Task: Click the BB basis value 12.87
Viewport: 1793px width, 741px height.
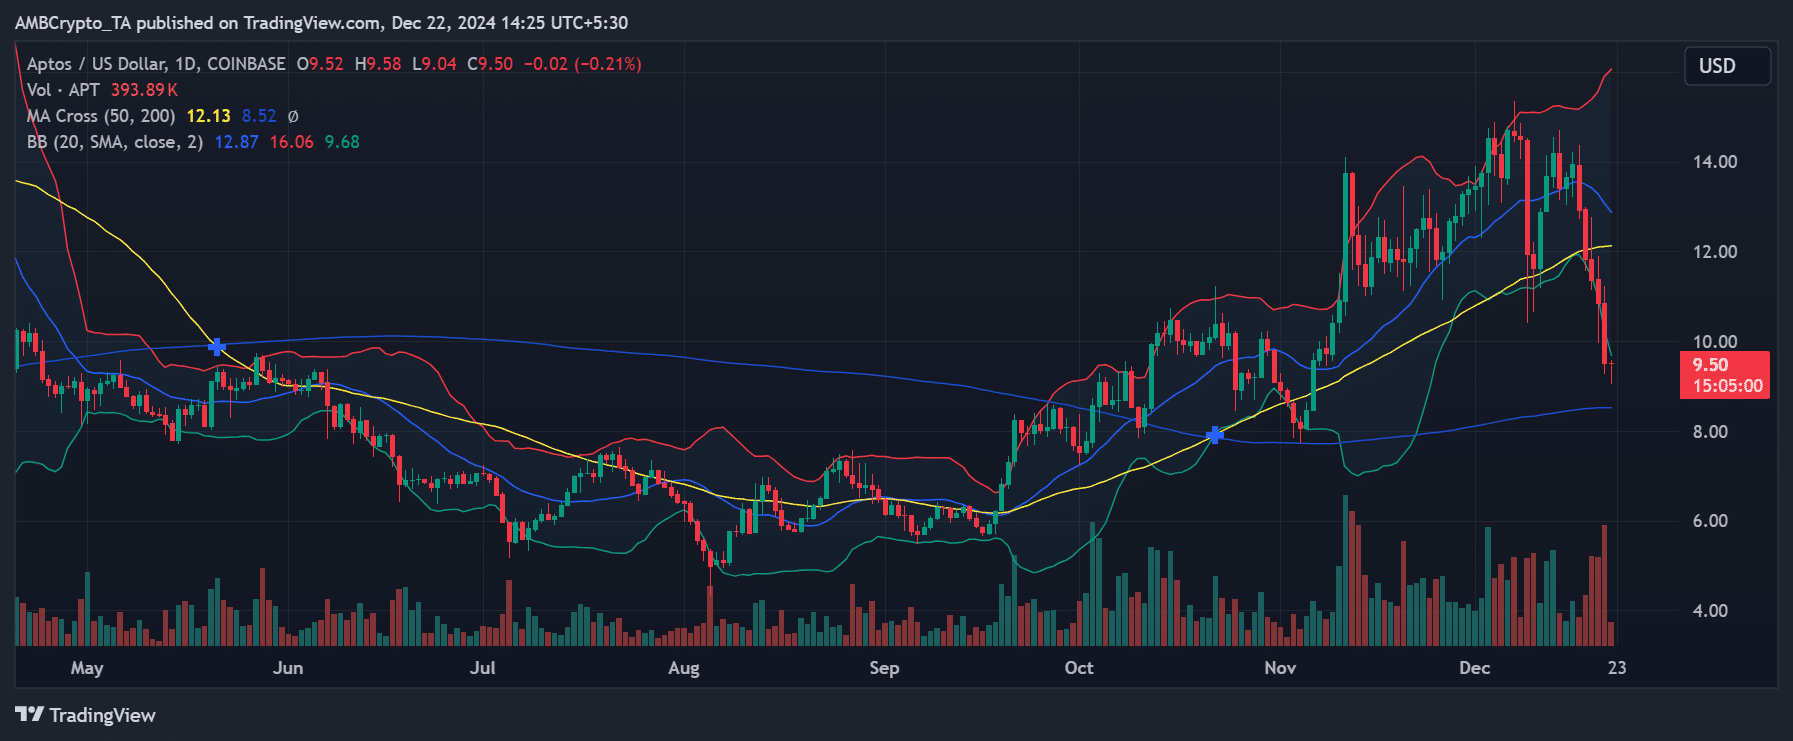Action: coord(236,142)
